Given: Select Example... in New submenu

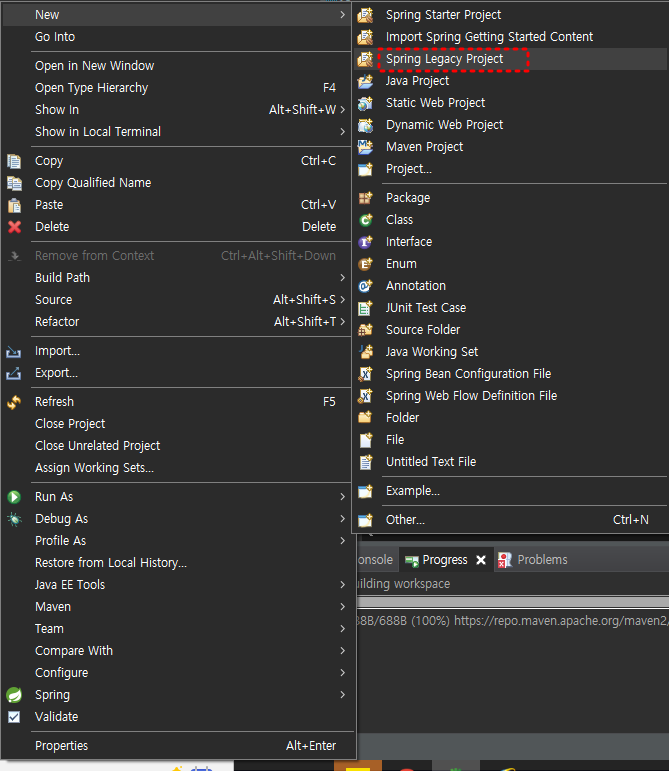Looking at the screenshot, I should (x=510, y=491).
